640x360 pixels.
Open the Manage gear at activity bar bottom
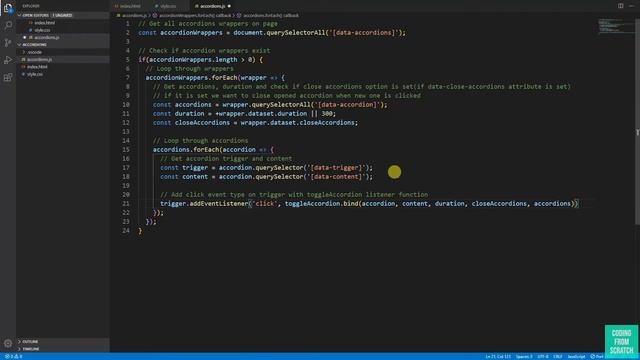point(8,343)
